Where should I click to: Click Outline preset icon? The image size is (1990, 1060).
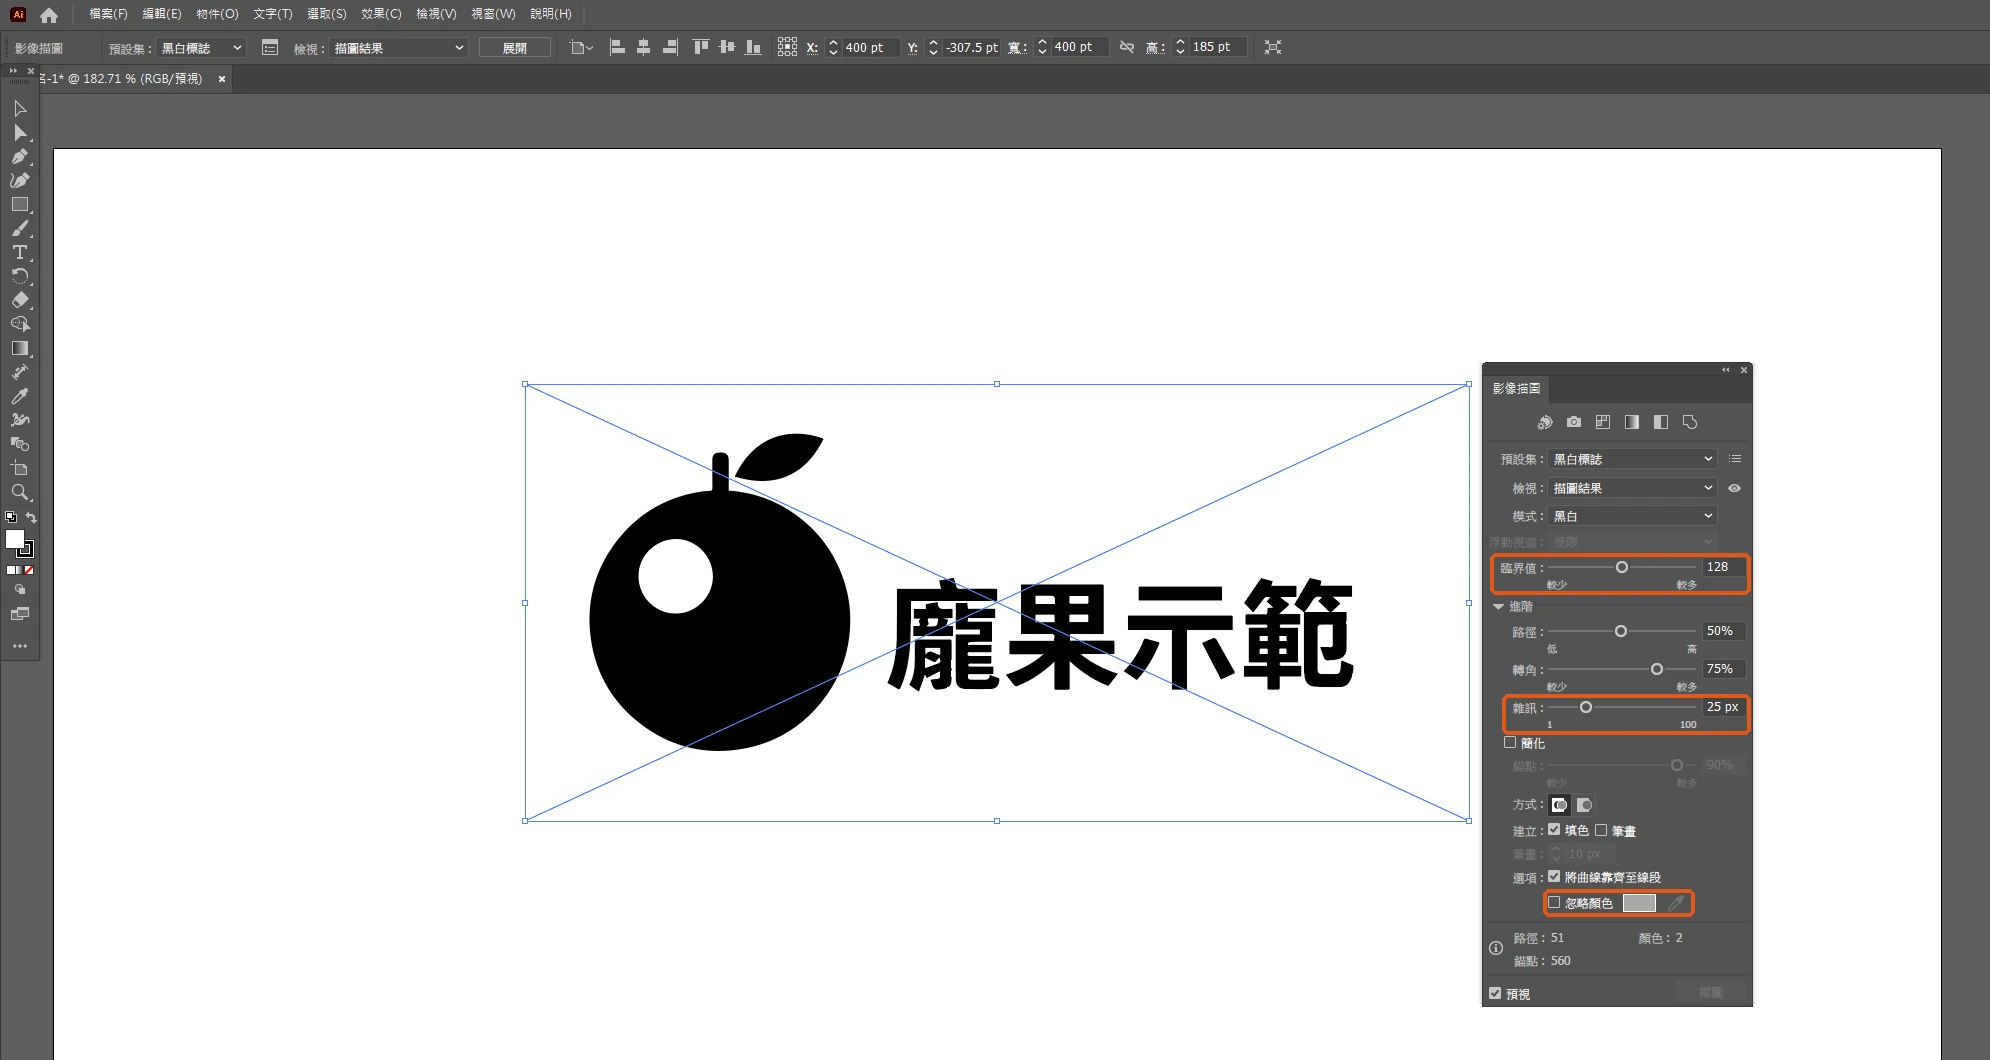[1690, 422]
